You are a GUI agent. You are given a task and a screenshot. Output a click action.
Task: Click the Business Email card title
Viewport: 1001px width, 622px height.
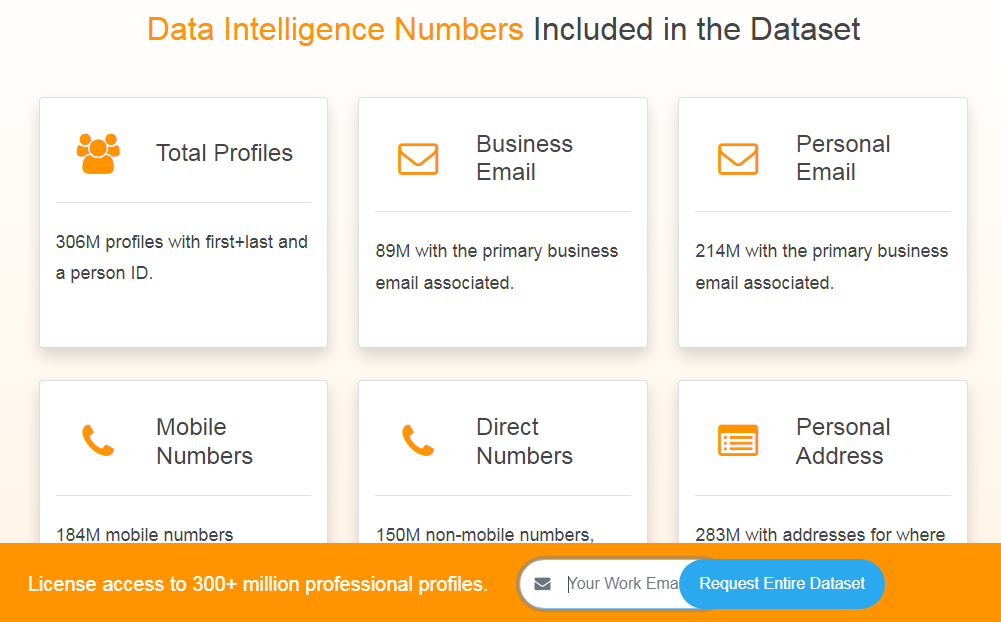click(x=524, y=158)
